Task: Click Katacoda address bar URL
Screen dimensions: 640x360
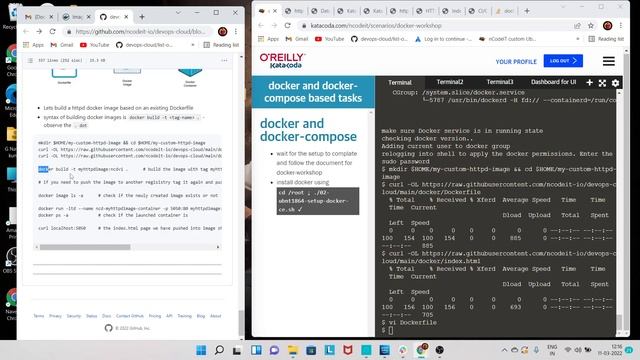Action: point(376,25)
